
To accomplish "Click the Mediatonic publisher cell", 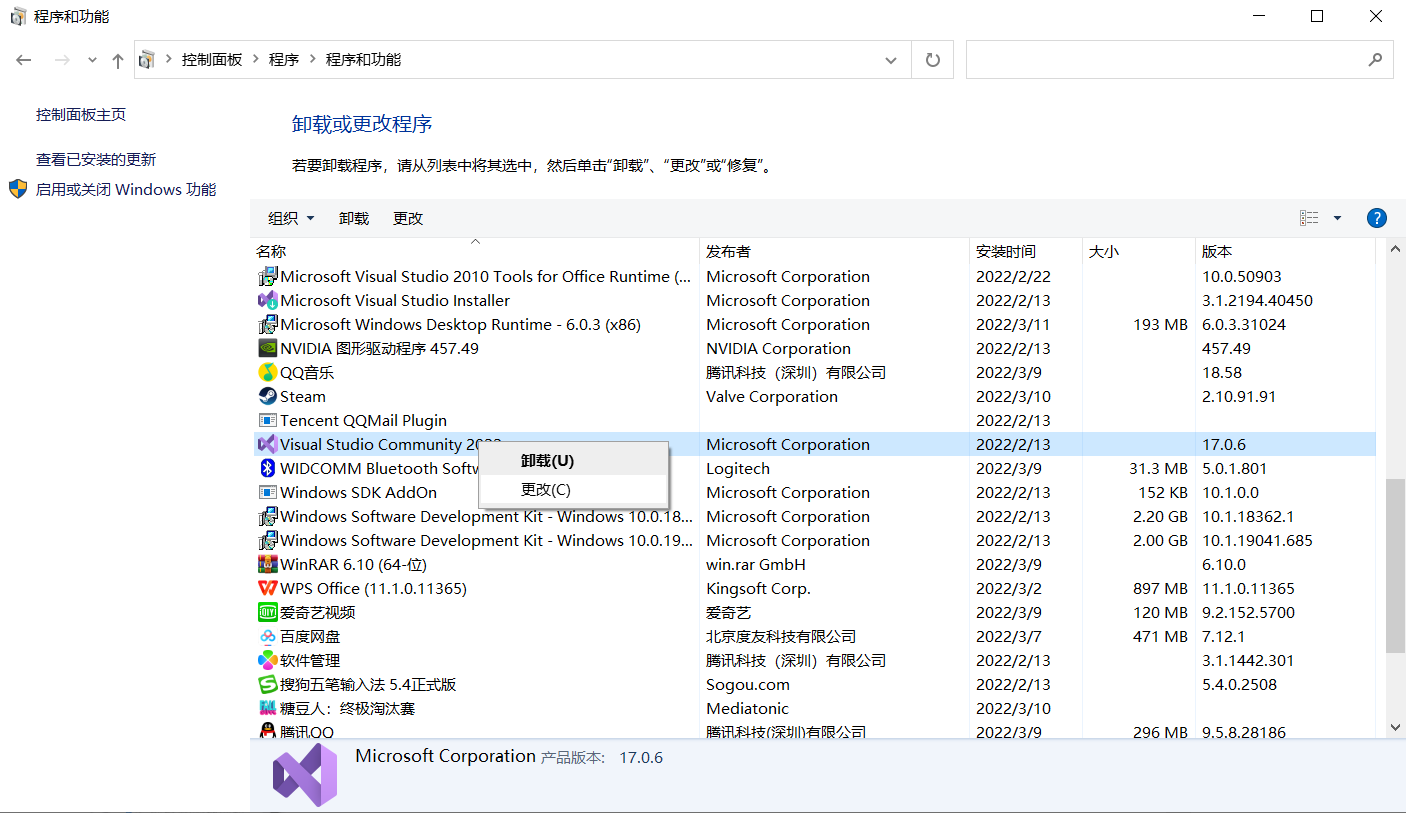I will (x=747, y=709).
